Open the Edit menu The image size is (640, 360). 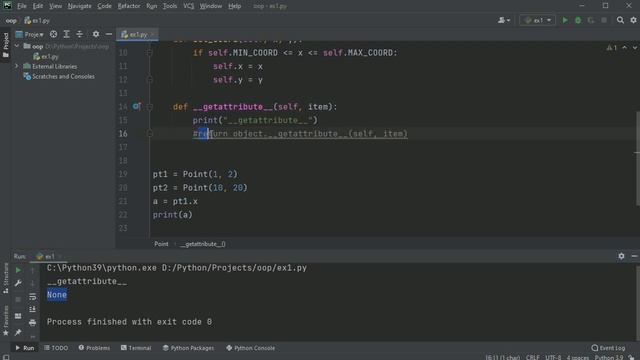(x=38, y=6)
